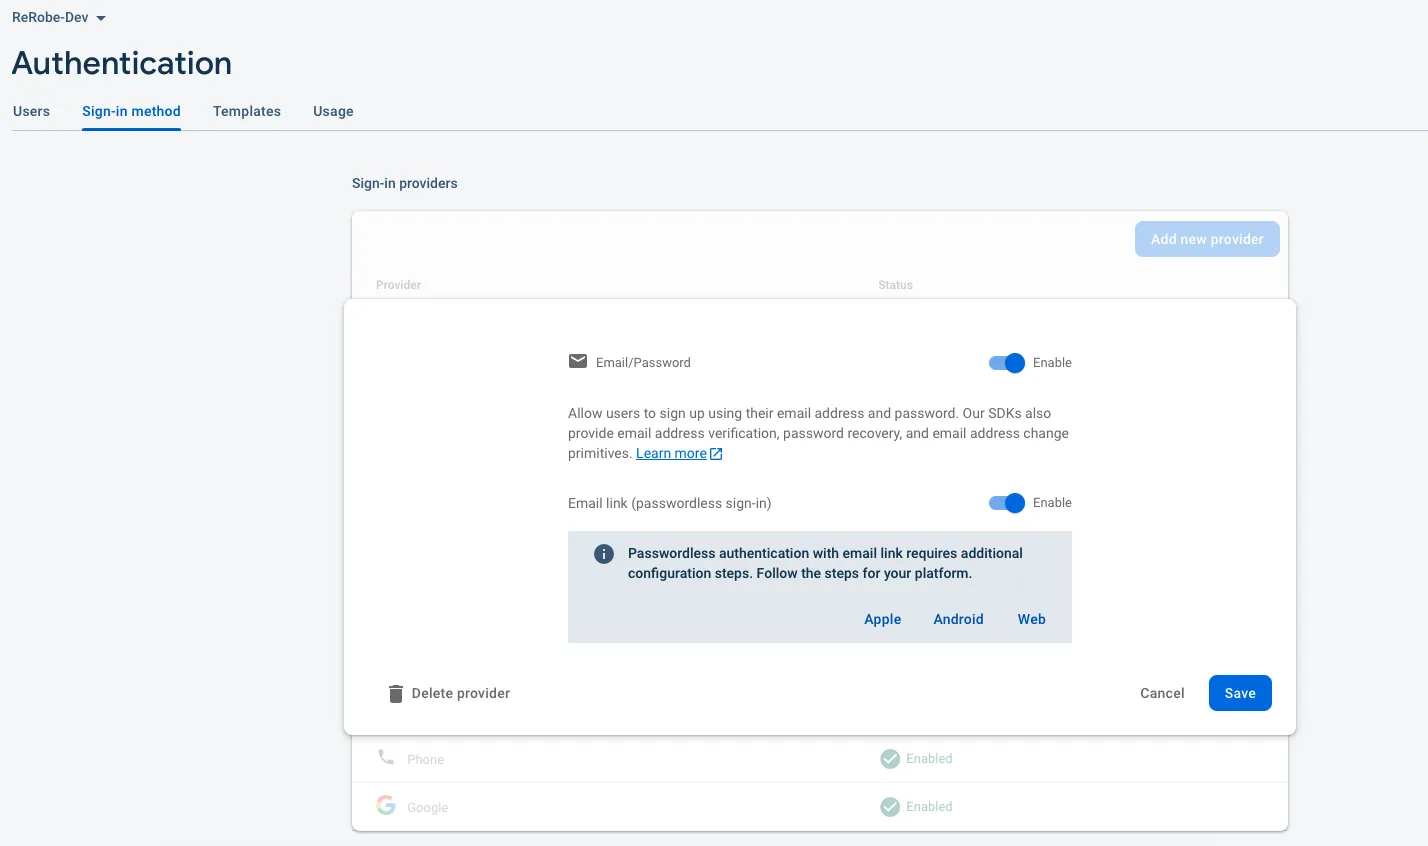
Task: Click the info icon in passwordless notice
Action: point(604,554)
